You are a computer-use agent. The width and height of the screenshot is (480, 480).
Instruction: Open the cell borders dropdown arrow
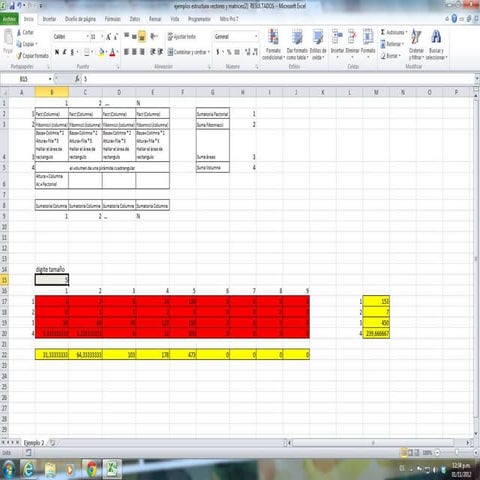[x=92, y=52]
